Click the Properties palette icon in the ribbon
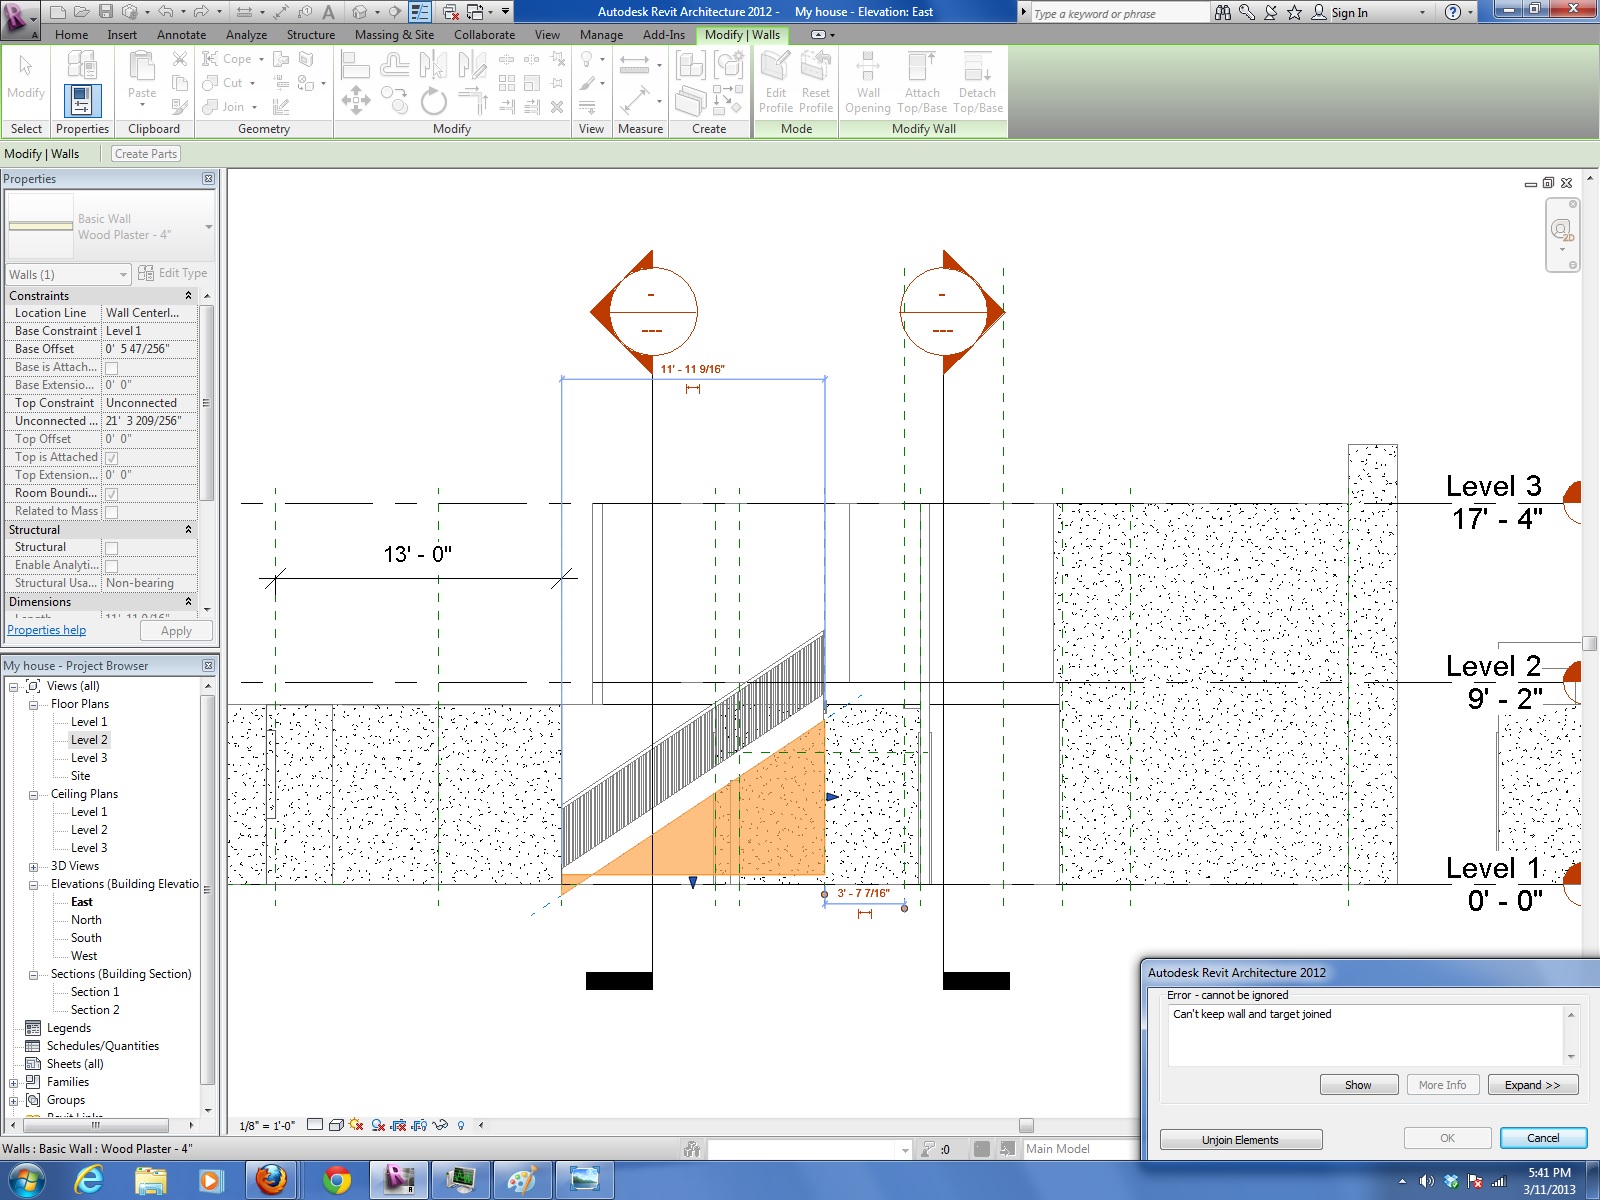 [82, 100]
